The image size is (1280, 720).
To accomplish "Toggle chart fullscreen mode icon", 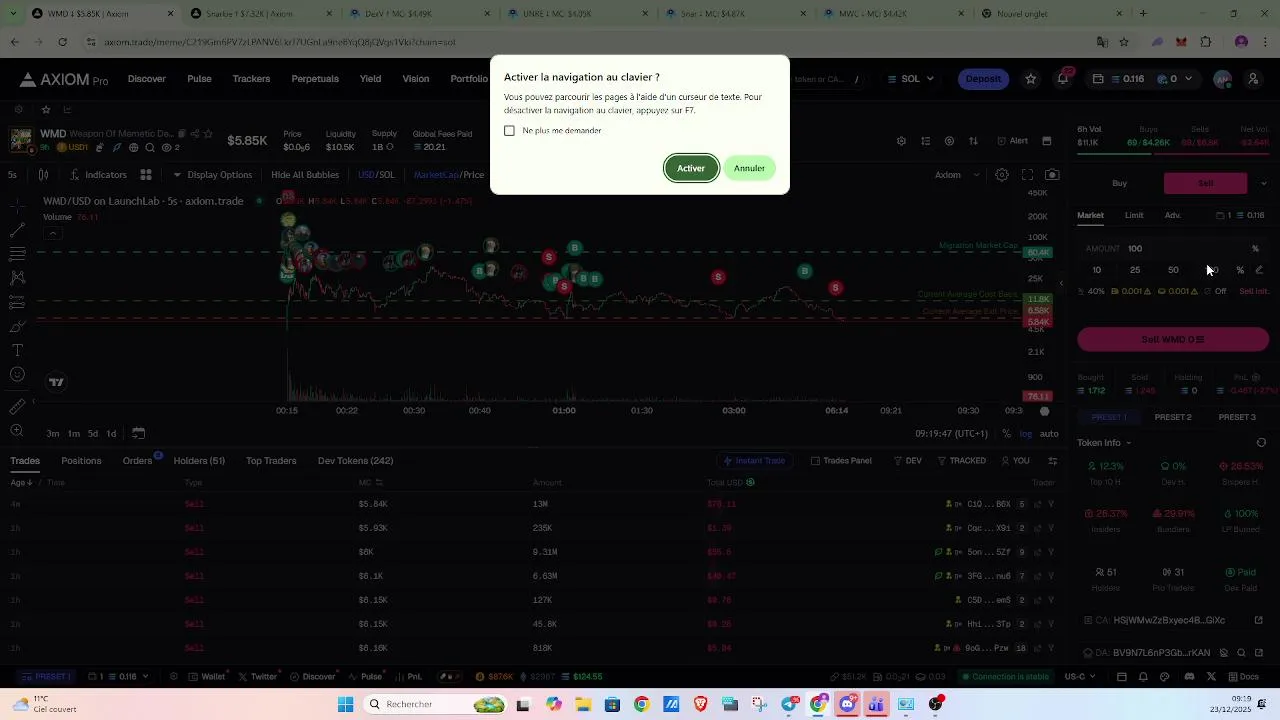I will 1027,174.
